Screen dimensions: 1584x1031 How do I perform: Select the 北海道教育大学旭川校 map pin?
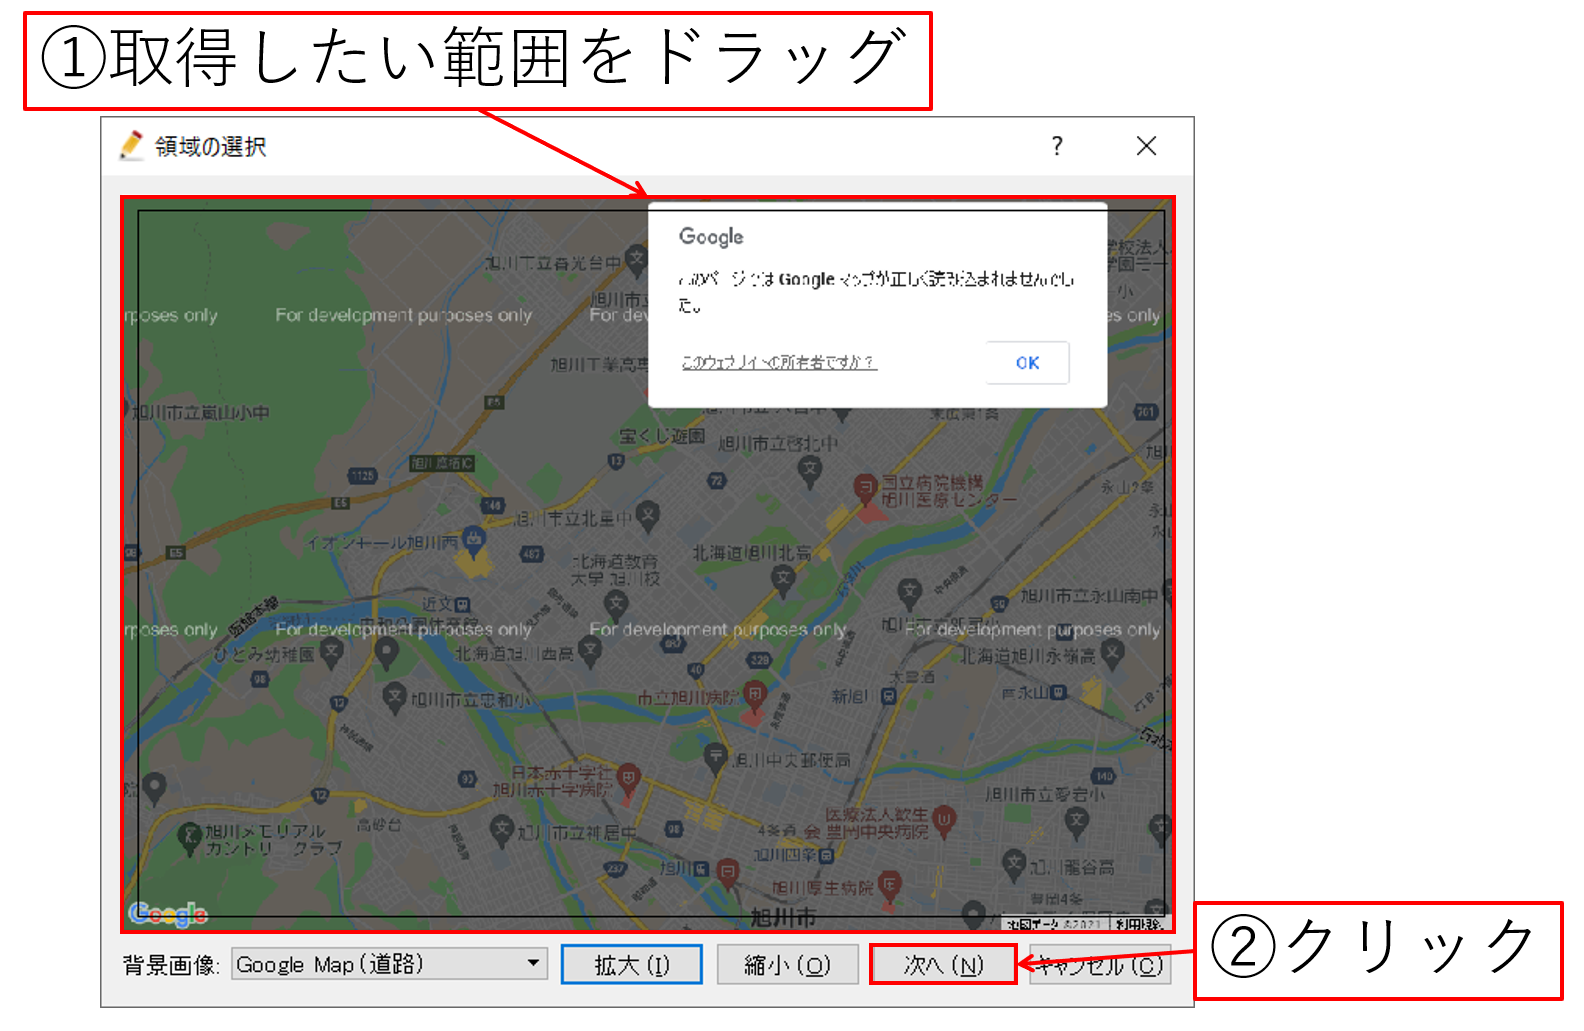616,604
